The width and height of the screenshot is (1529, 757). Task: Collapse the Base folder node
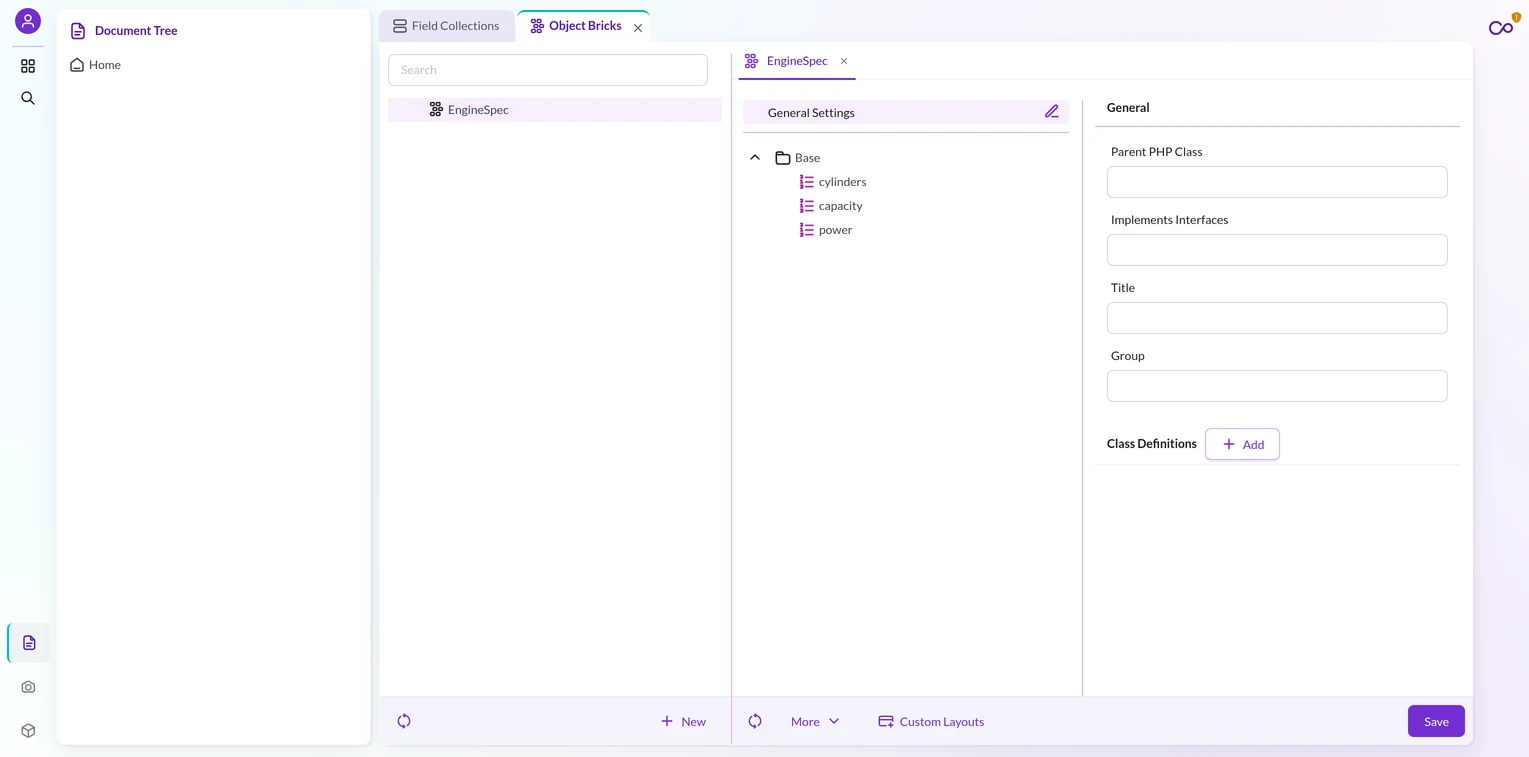[755, 158]
